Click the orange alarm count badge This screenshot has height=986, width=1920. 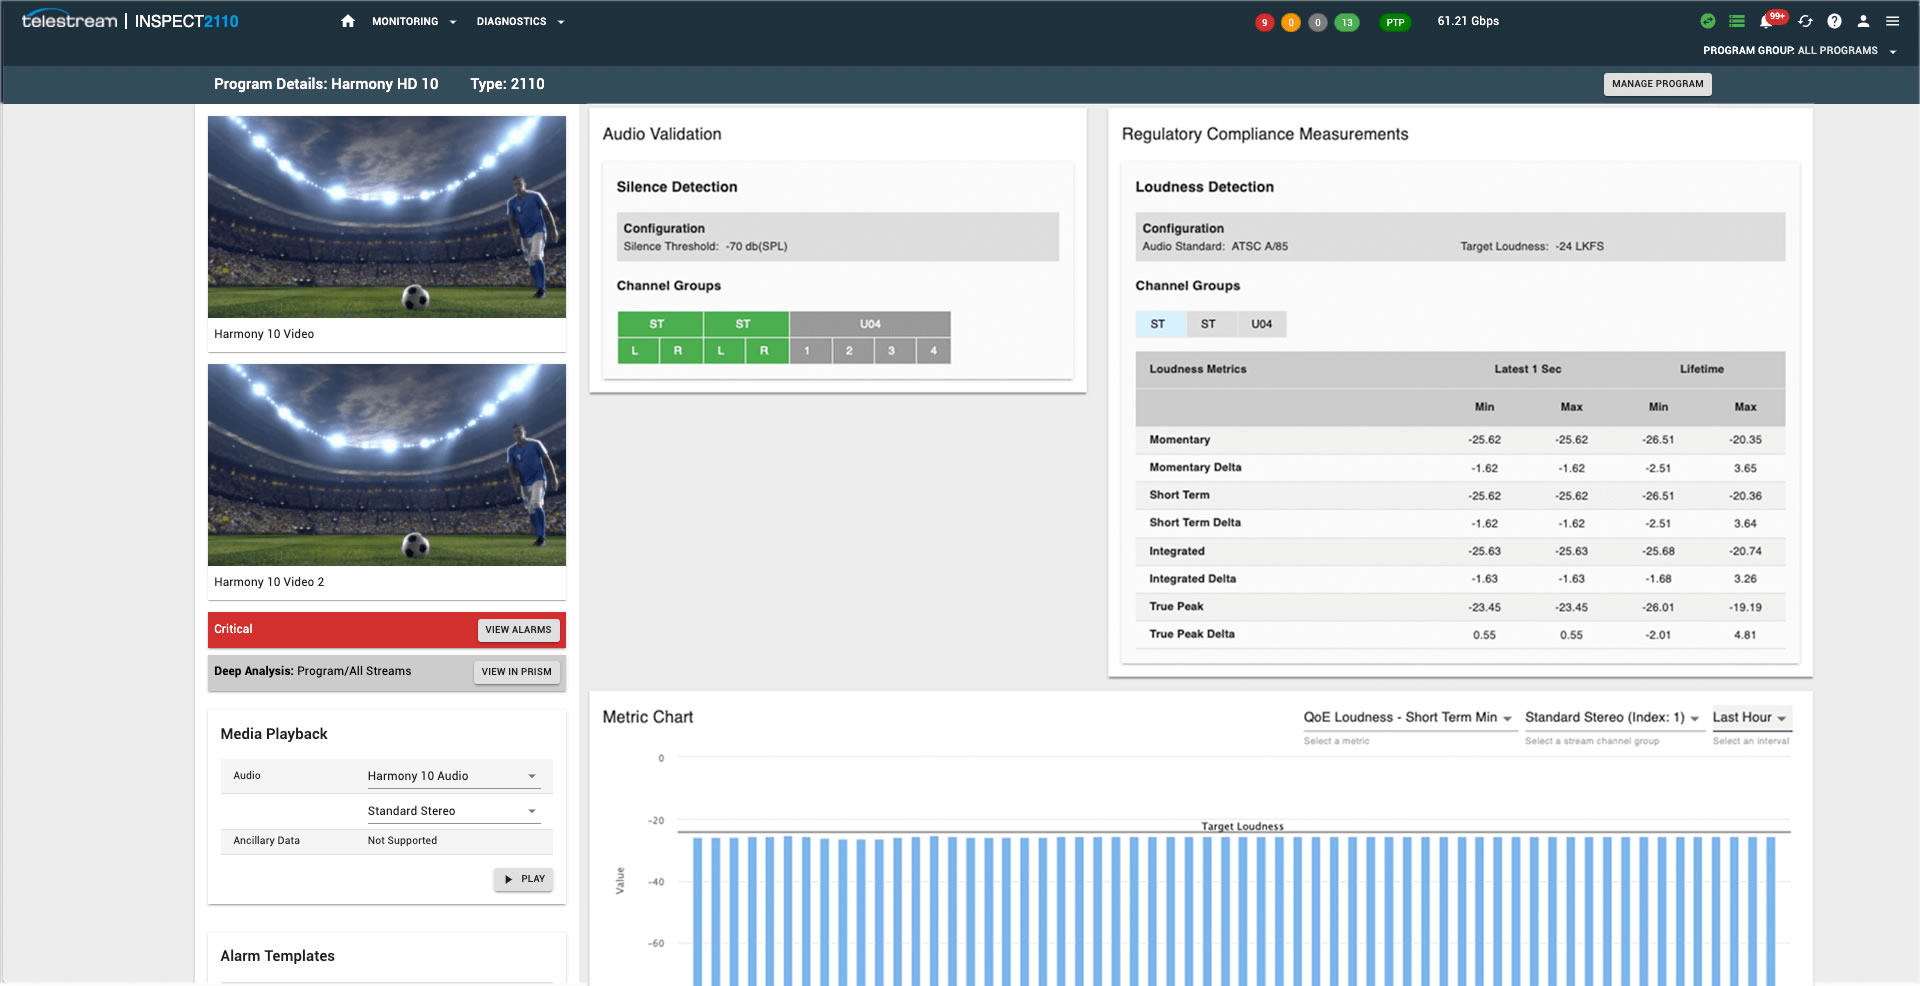[1291, 22]
